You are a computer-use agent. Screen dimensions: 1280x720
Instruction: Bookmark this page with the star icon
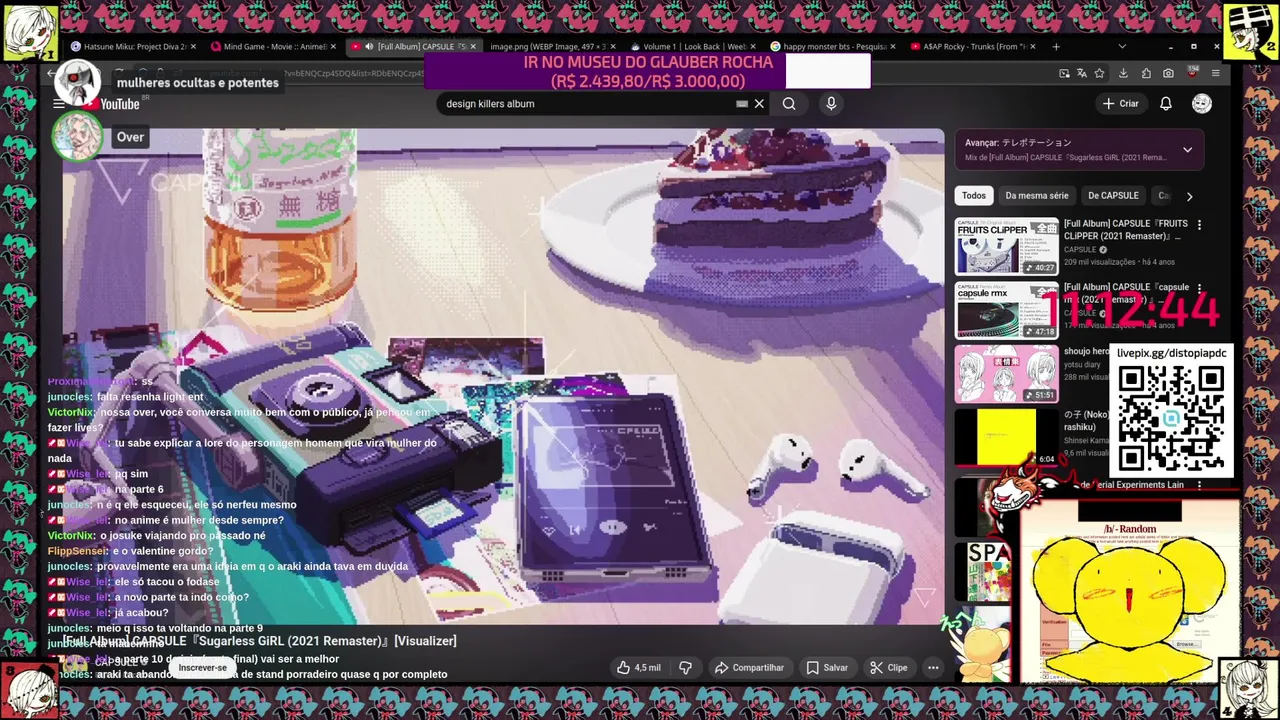coord(1099,73)
